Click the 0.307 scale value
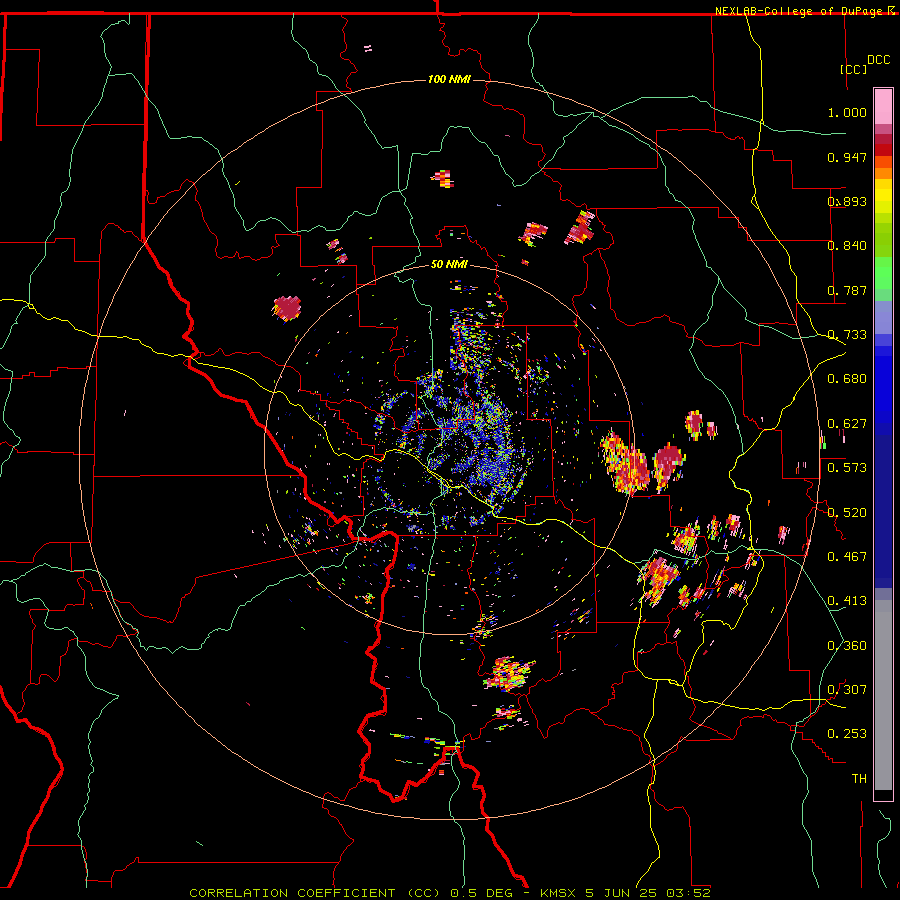This screenshot has width=900, height=900. coord(847,690)
